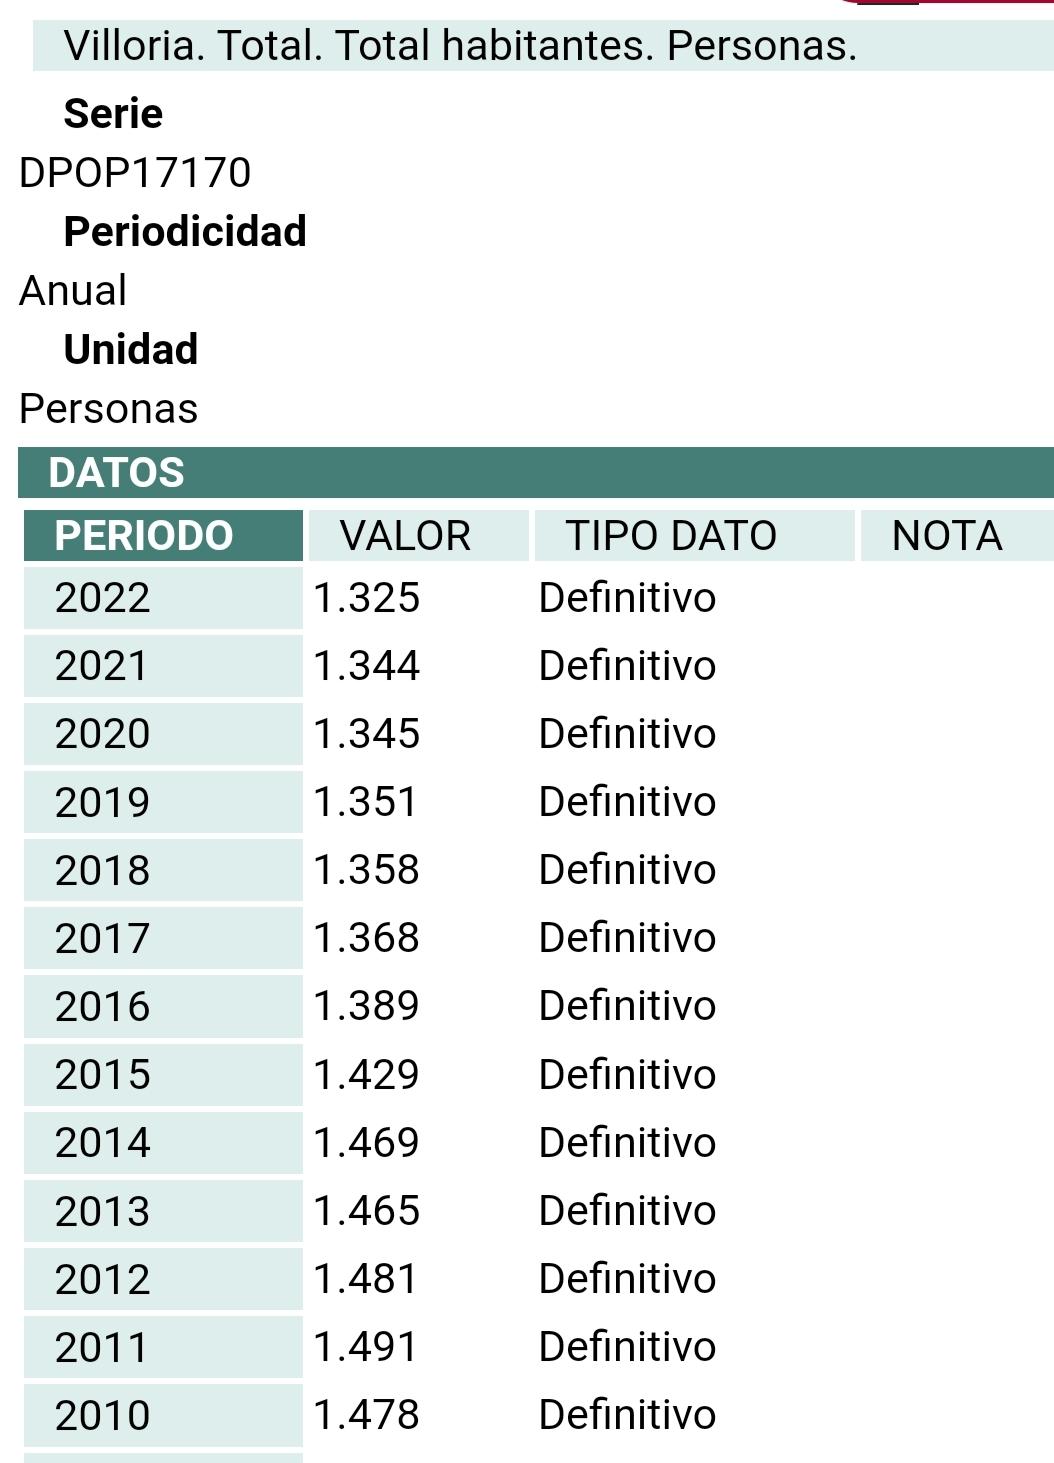Select the 2012 period cell
This screenshot has height=1463, width=1054.
[163, 1279]
